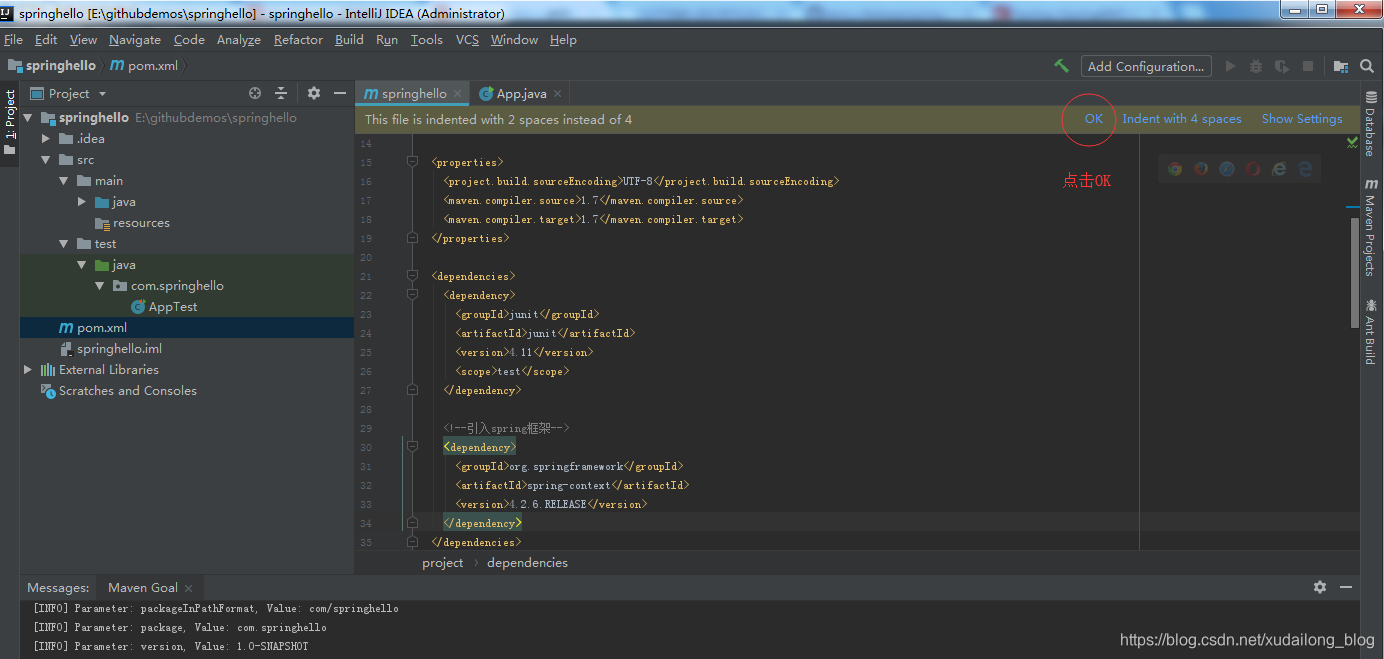The height and width of the screenshot is (659, 1384).
Task: Click the Search Everywhere magnifier icon
Action: coord(1367,66)
